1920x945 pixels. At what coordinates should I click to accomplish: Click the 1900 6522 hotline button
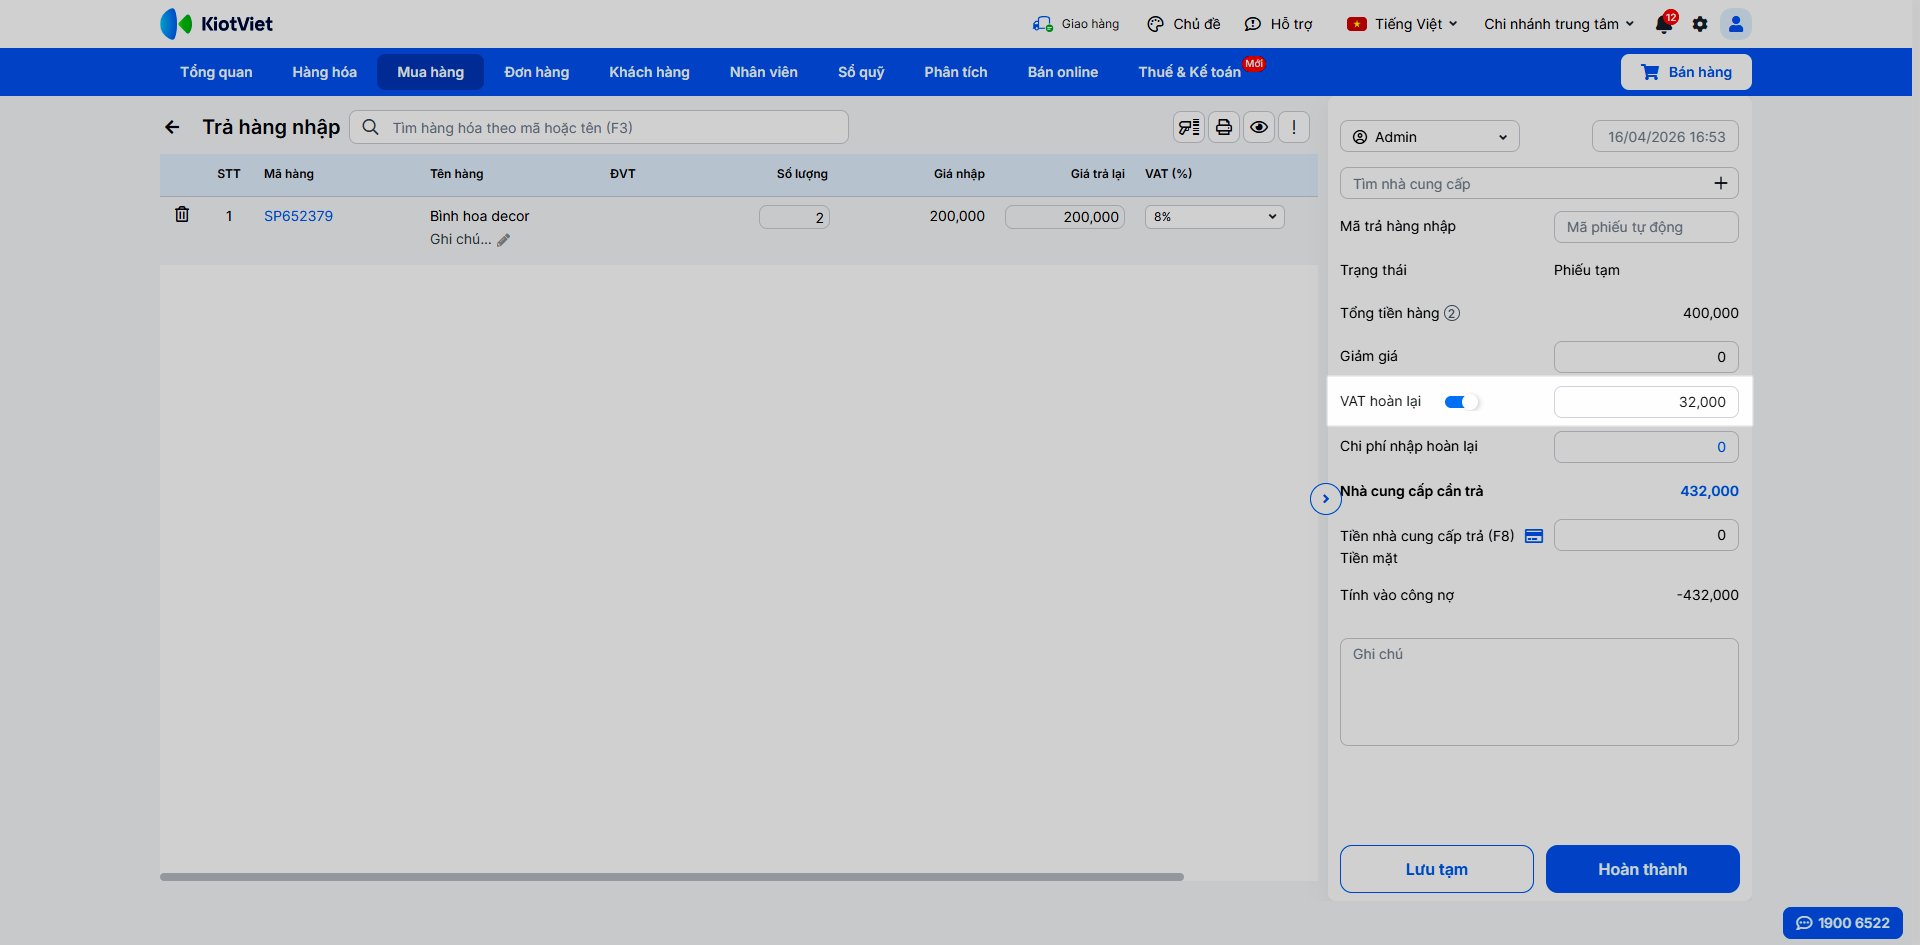click(x=1843, y=923)
